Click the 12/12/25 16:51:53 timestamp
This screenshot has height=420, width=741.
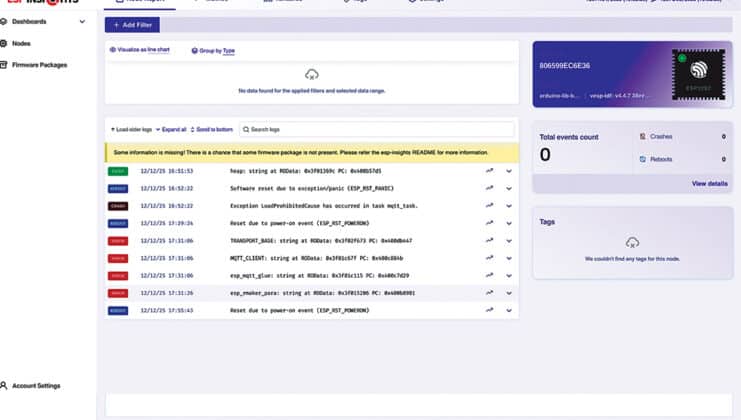point(167,171)
